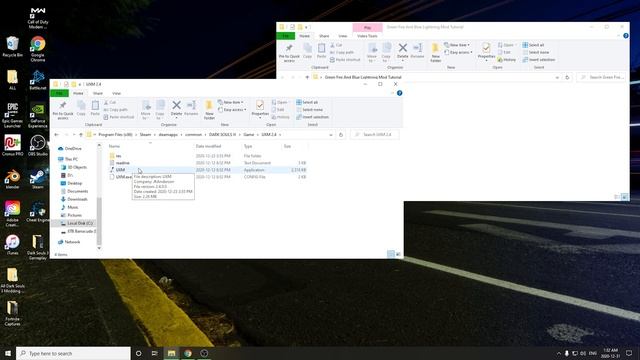The width and height of the screenshot is (640, 360).
Task: Select This PC in the navigation pane
Action: tap(71, 159)
